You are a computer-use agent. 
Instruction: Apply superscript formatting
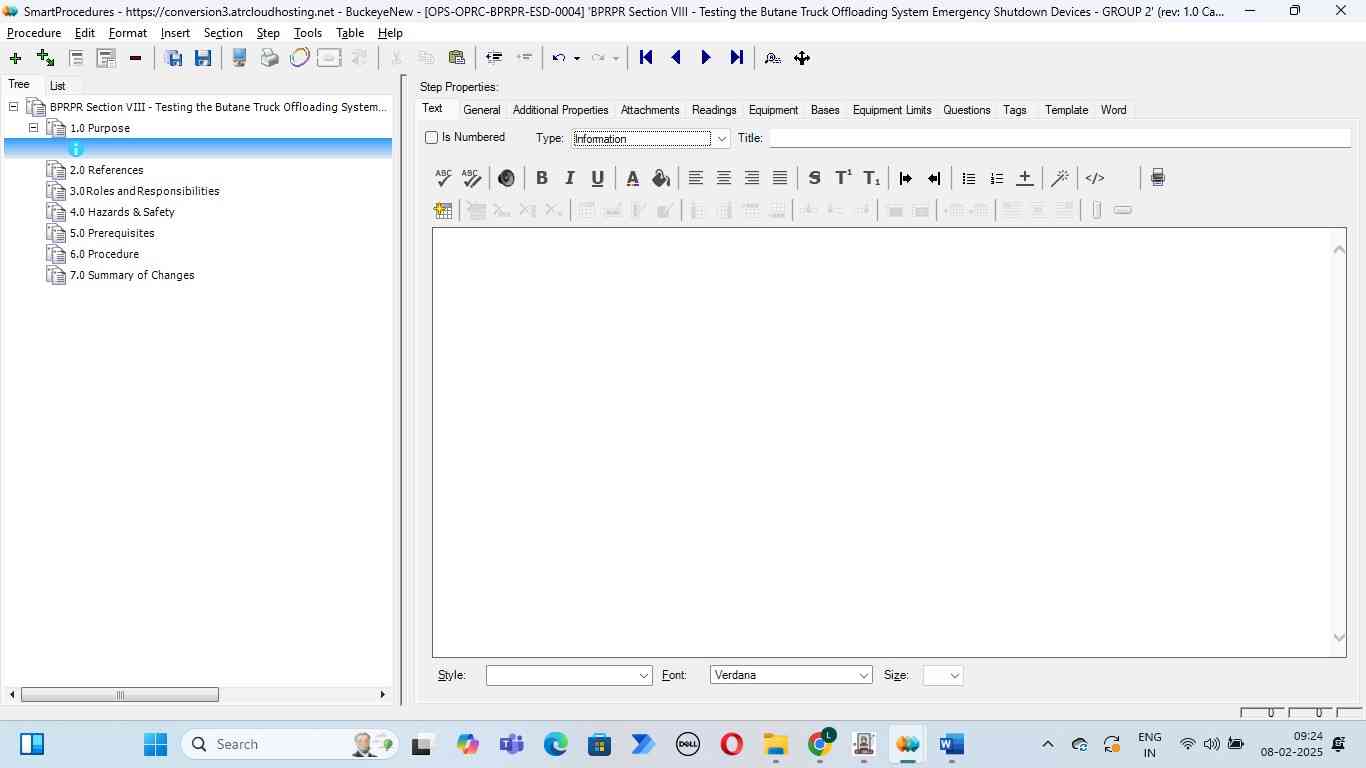tap(843, 178)
